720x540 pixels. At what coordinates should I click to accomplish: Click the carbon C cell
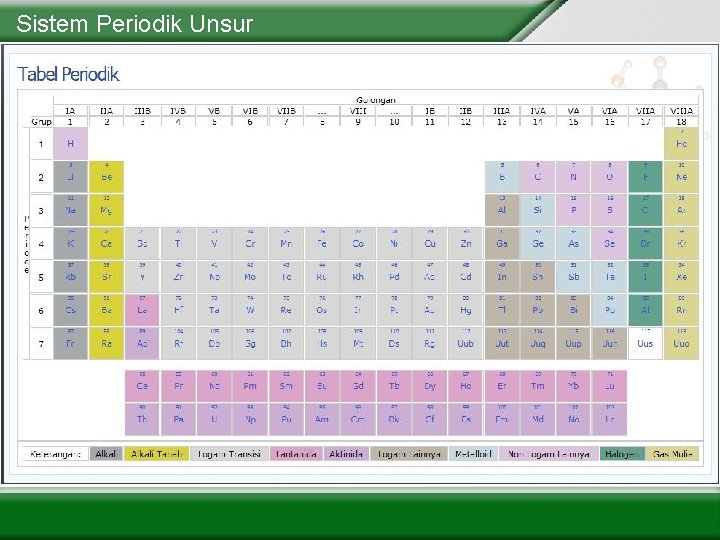[x=538, y=177]
